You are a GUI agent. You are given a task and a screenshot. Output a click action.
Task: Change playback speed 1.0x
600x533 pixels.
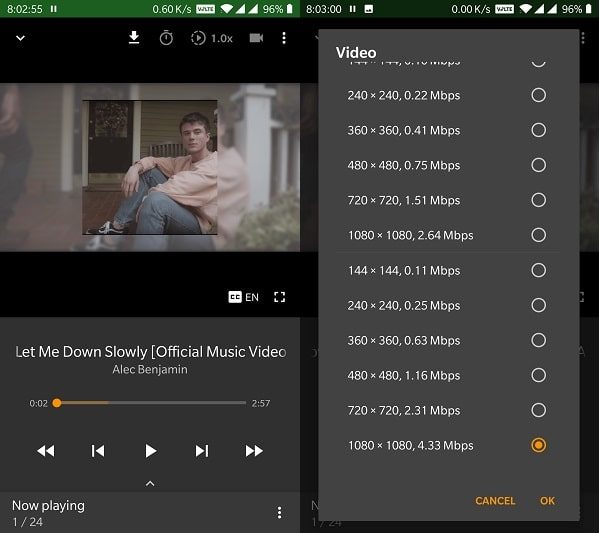tap(212, 38)
